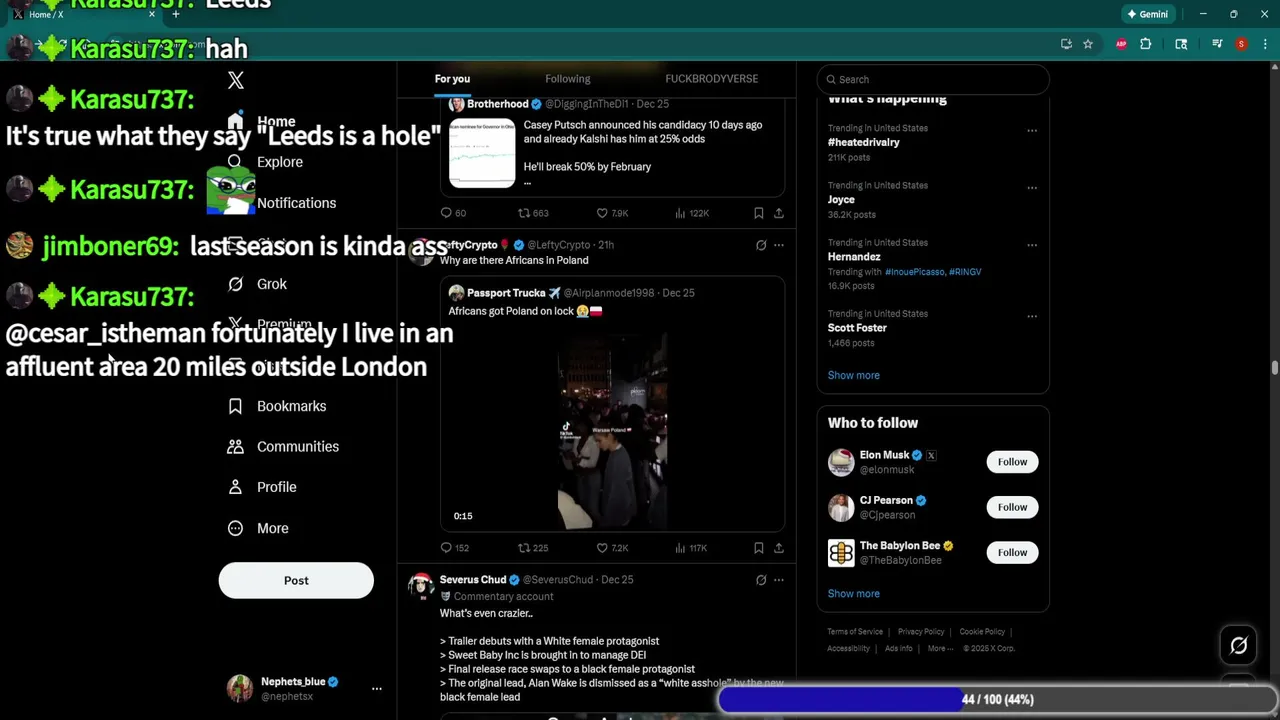Follow The Babylon Bee

(1012, 552)
